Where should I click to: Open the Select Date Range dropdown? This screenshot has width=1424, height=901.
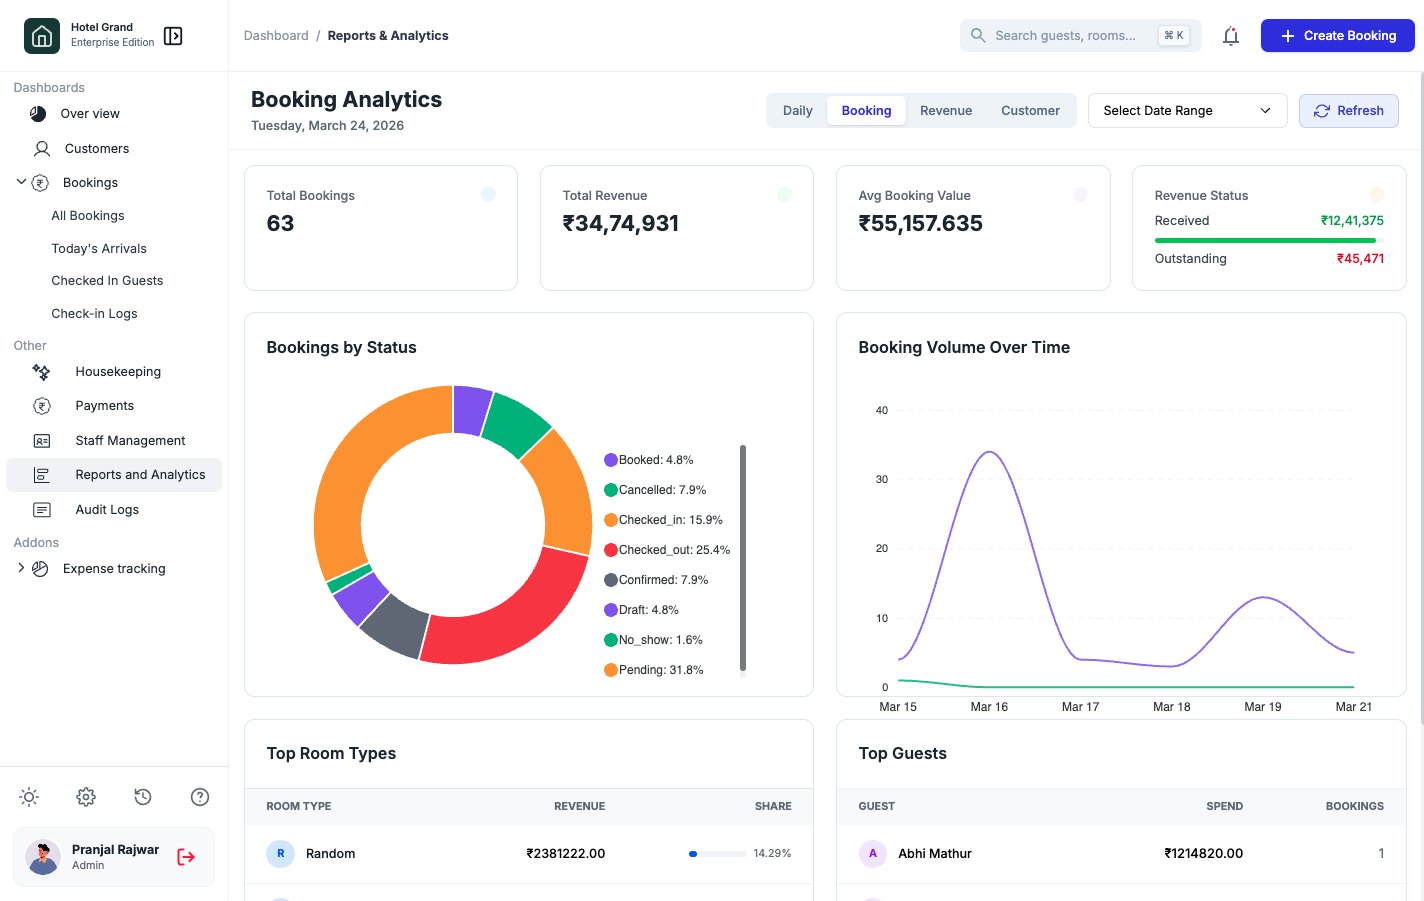(x=1187, y=110)
